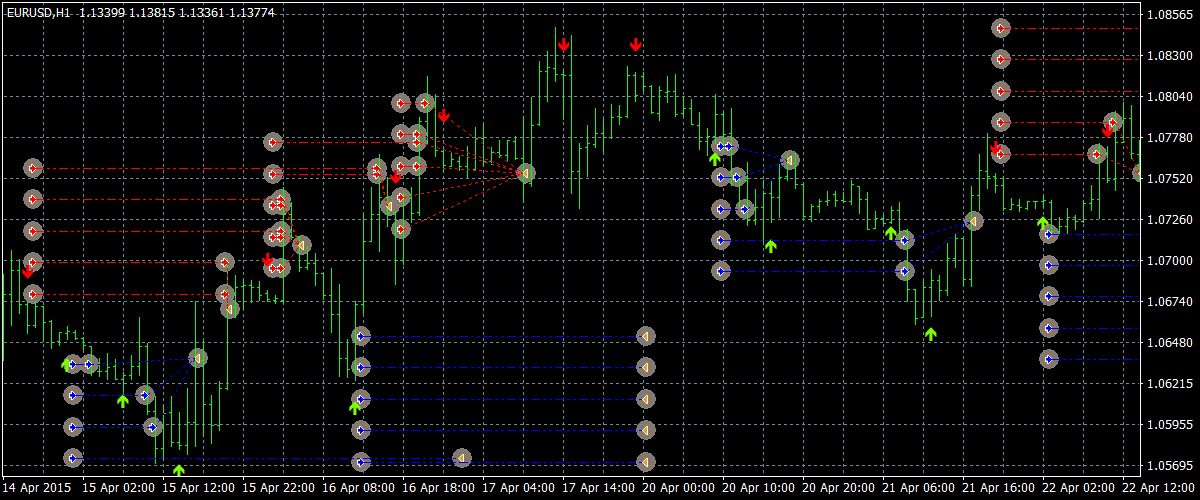Click the 15 Apr 22:00 time label

tap(277, 488)
